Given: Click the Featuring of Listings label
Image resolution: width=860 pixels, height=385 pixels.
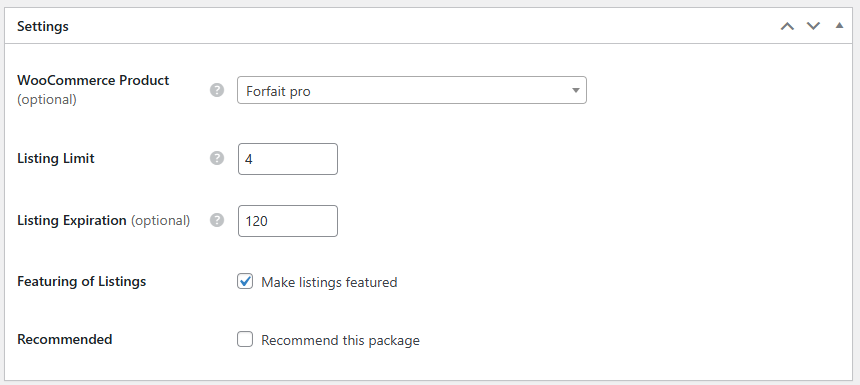Looking at the screenshot, I should 82,281.
